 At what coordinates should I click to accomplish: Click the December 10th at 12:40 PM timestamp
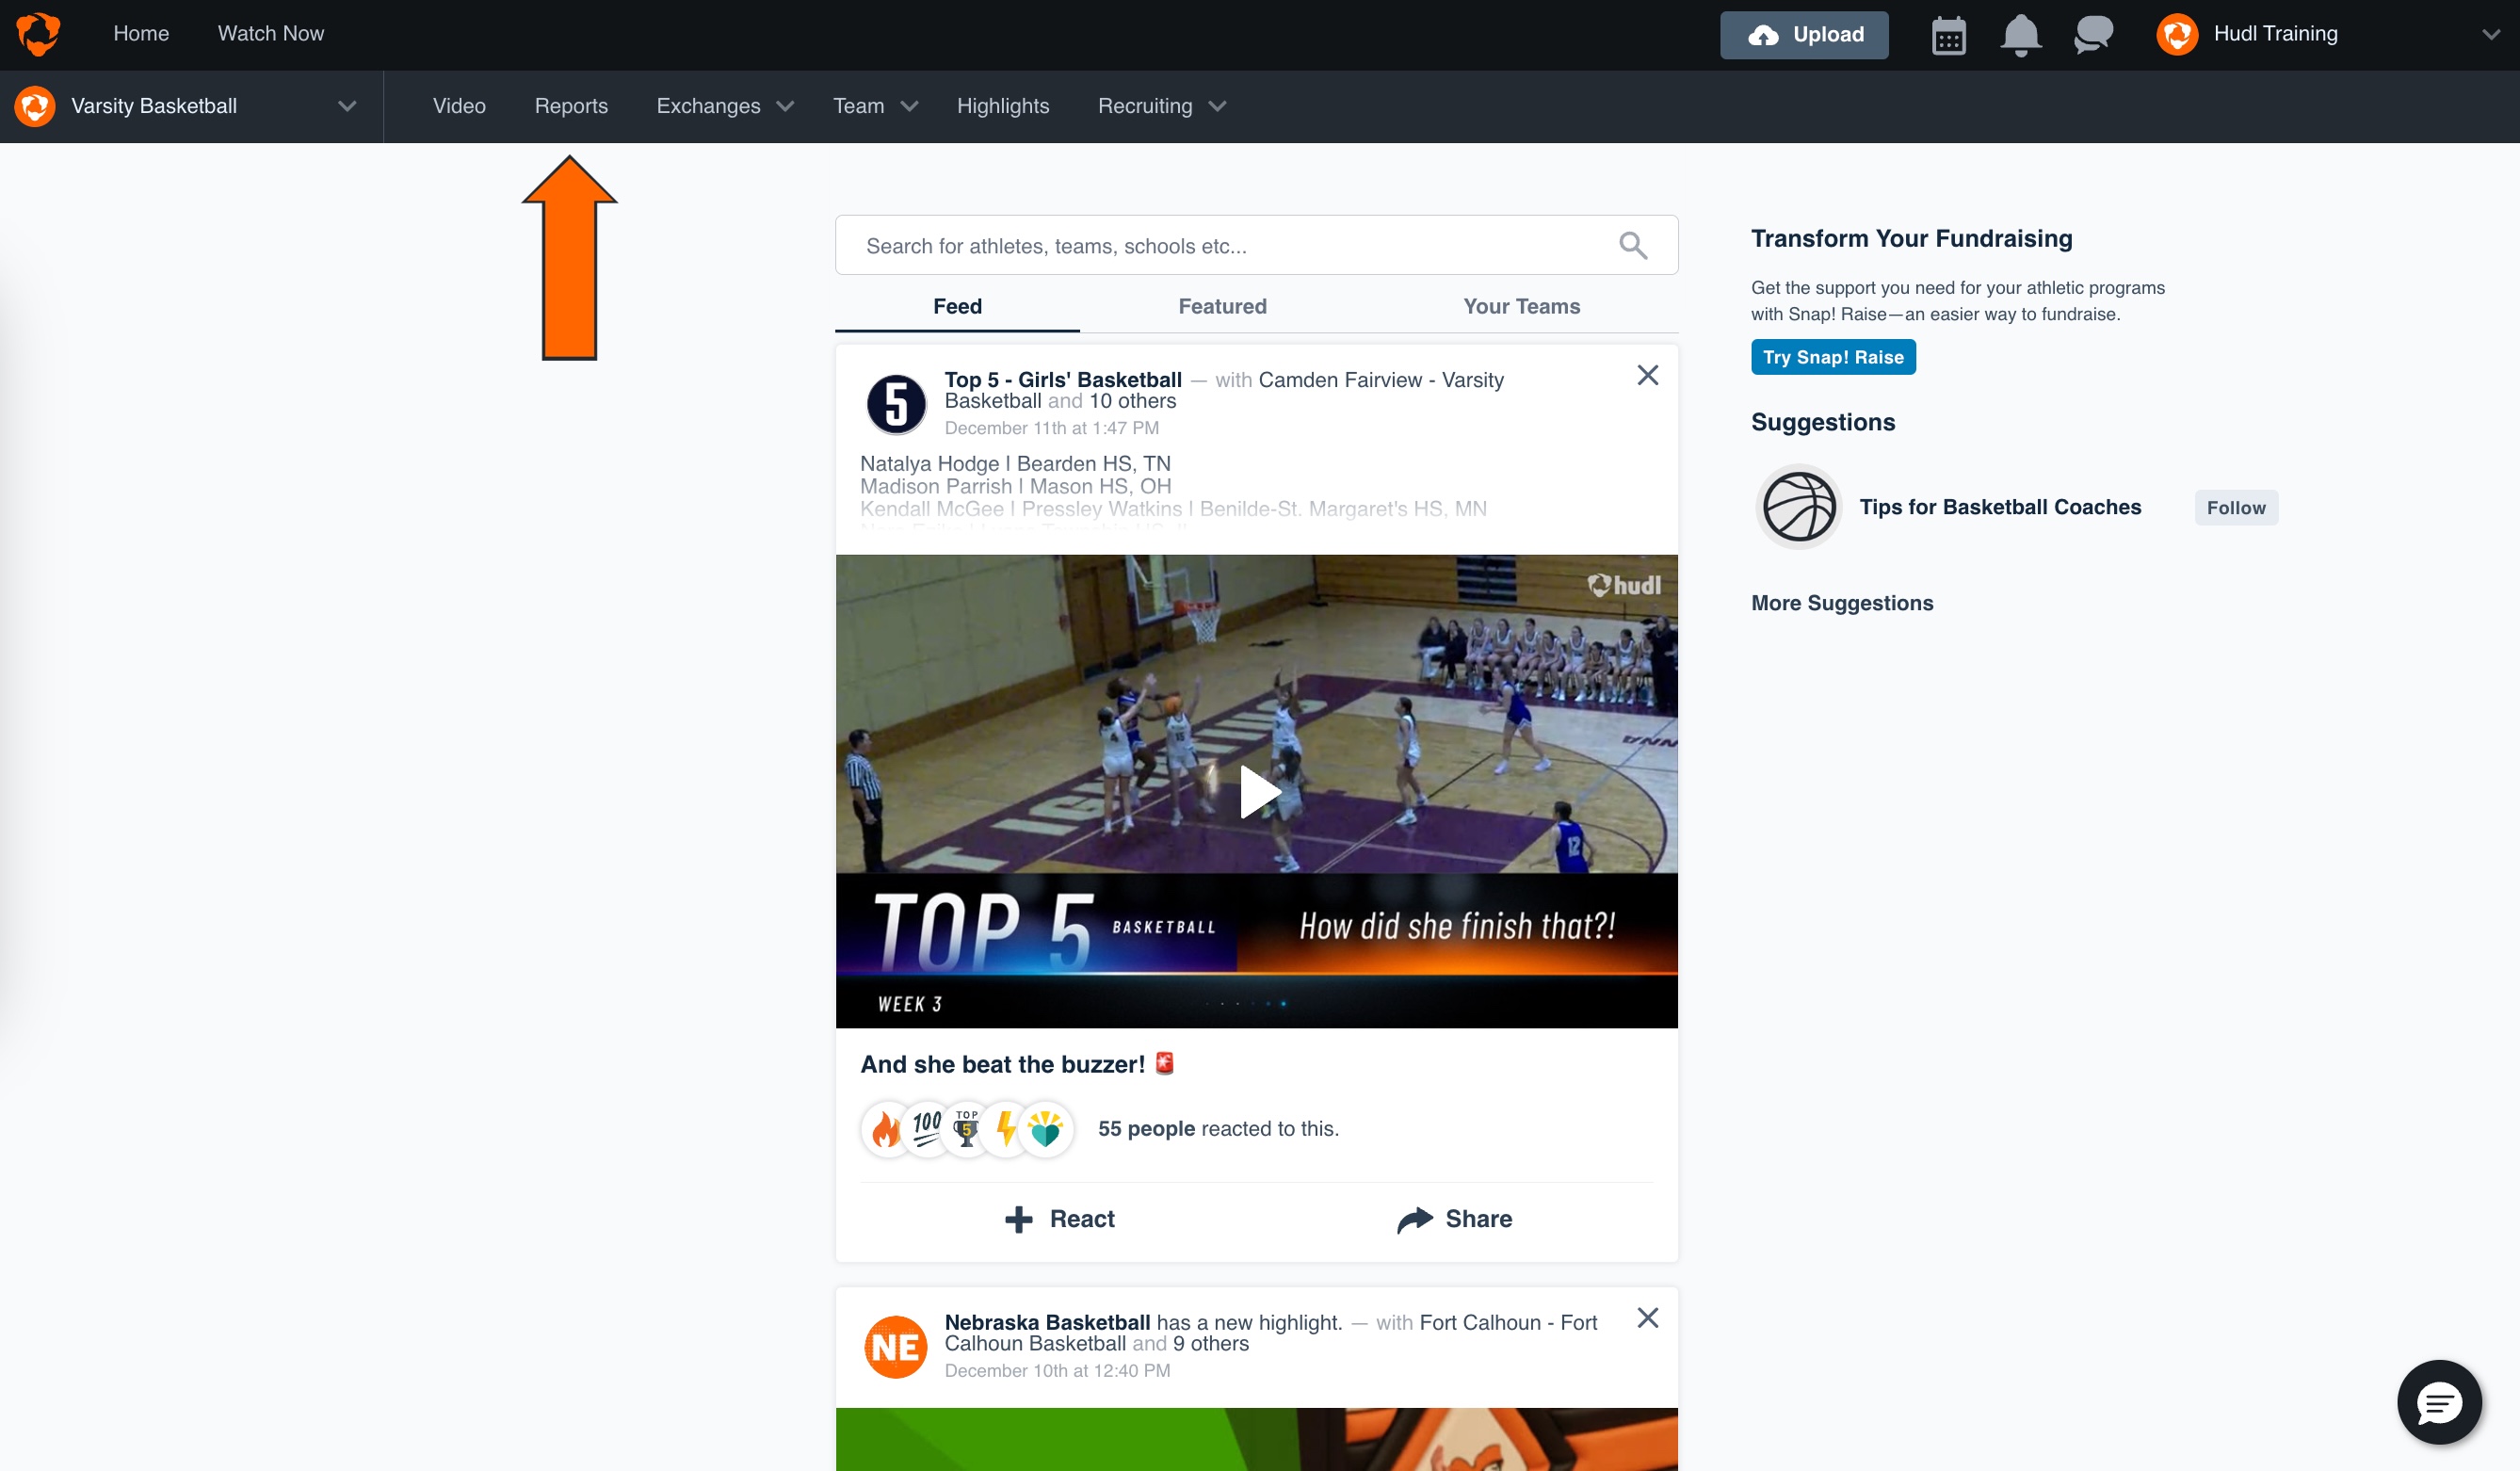pyautogui.click(x=1057, y=1371)
